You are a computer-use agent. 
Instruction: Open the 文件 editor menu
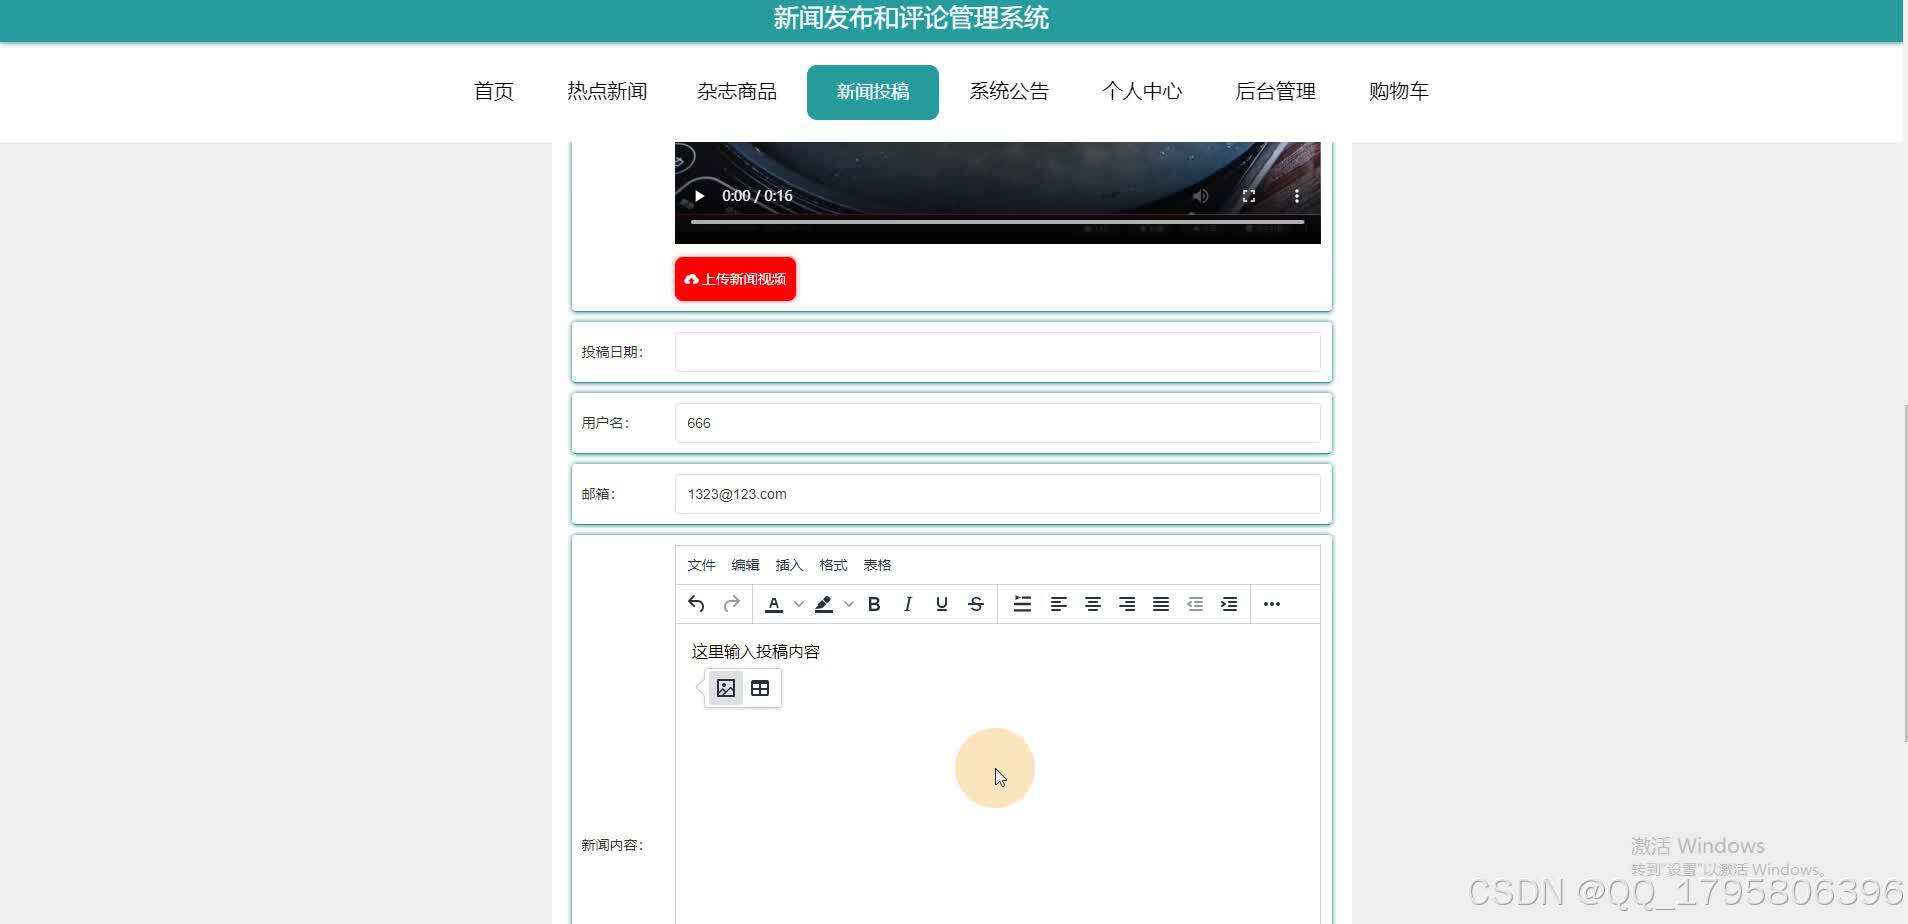[x=701, y=565]
